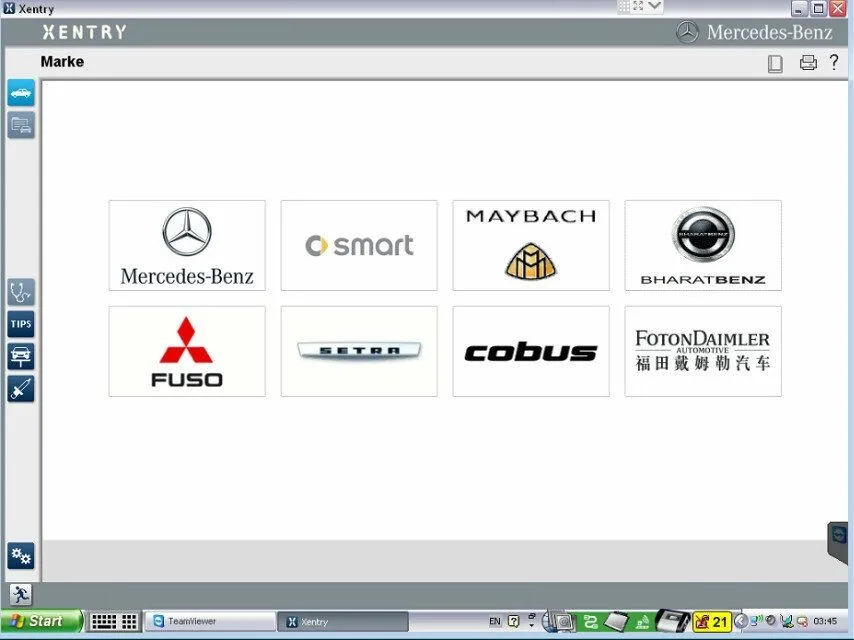This screenshot has width=854, height=640.
Task: Open help with the question mark icon
Action: 834,62
